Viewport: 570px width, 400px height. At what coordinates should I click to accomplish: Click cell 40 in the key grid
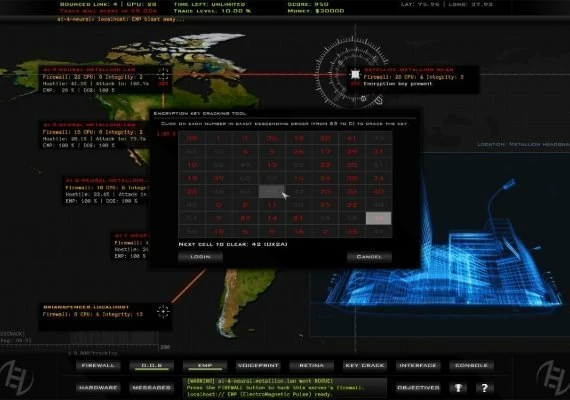pyautogui.click(x=379, y=192)
